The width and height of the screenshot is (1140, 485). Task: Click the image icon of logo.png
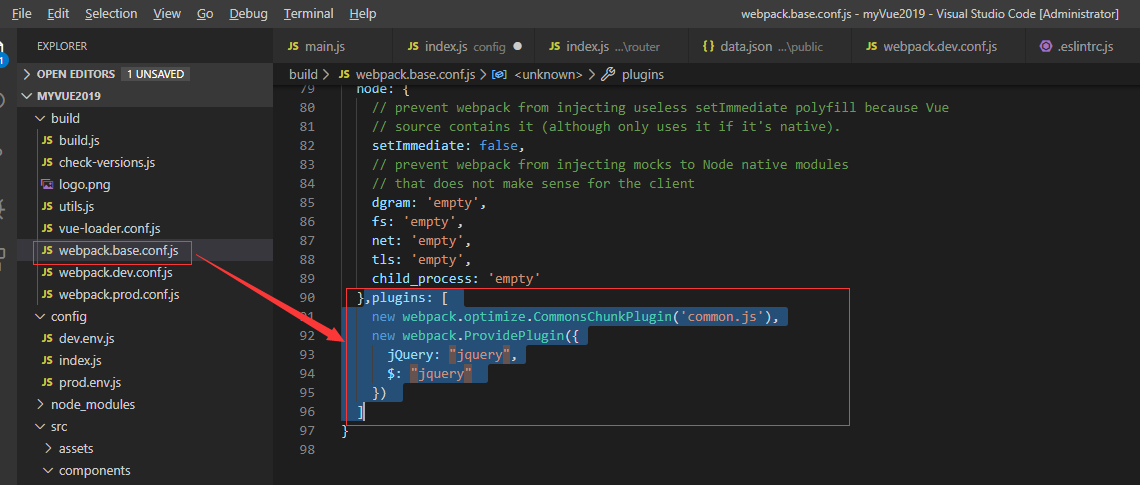click(x=47, y=185)
